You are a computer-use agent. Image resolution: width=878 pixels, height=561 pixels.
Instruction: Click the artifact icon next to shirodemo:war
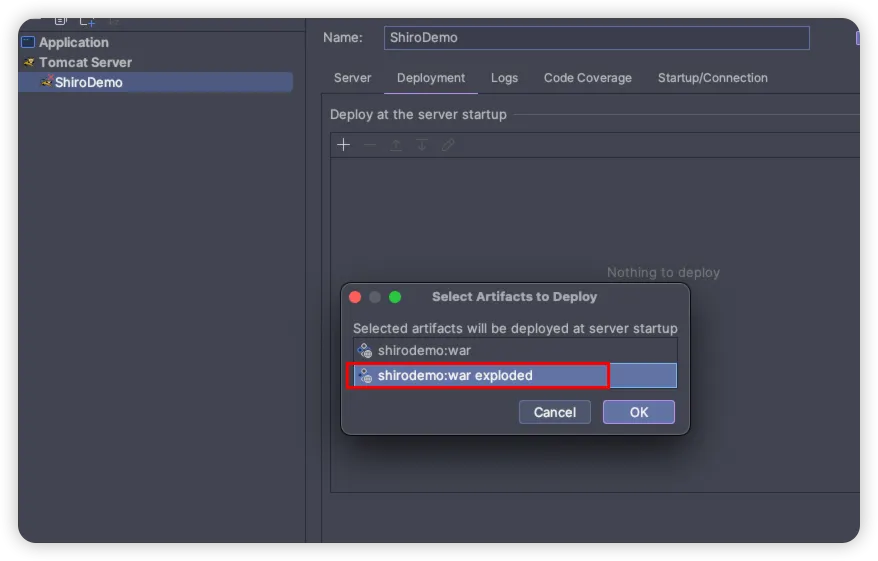pos(365,350)
